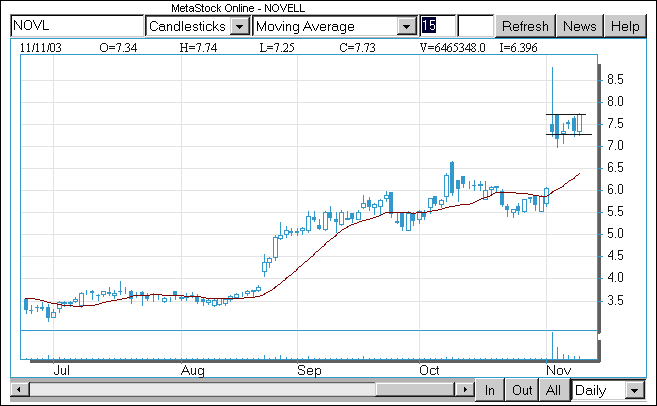Image resolution: width=657 pixels, height=406 pixels.
Task: Open the News button
Action: (579, 26)
